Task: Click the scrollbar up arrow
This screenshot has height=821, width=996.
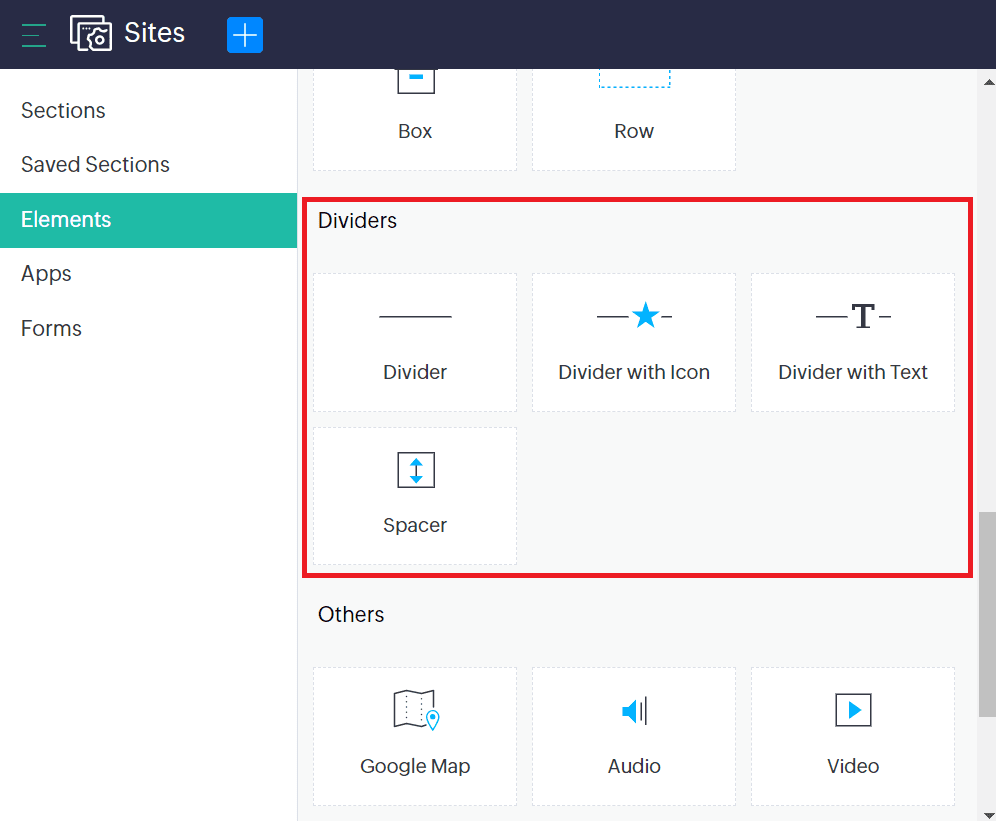Action: [x=988, y=82]
